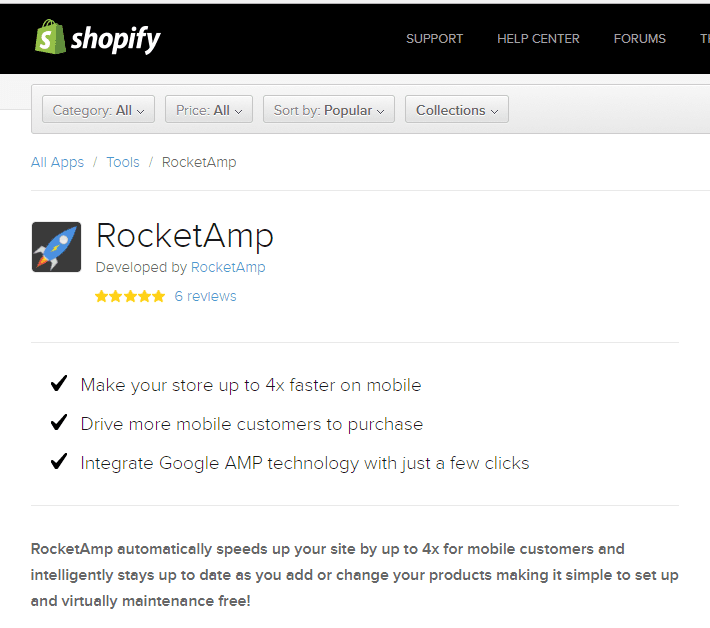The width and height of the screenshot is (710, 628).
Task: Open the Category: All dropdown
Action: click(x=98, y=110)
